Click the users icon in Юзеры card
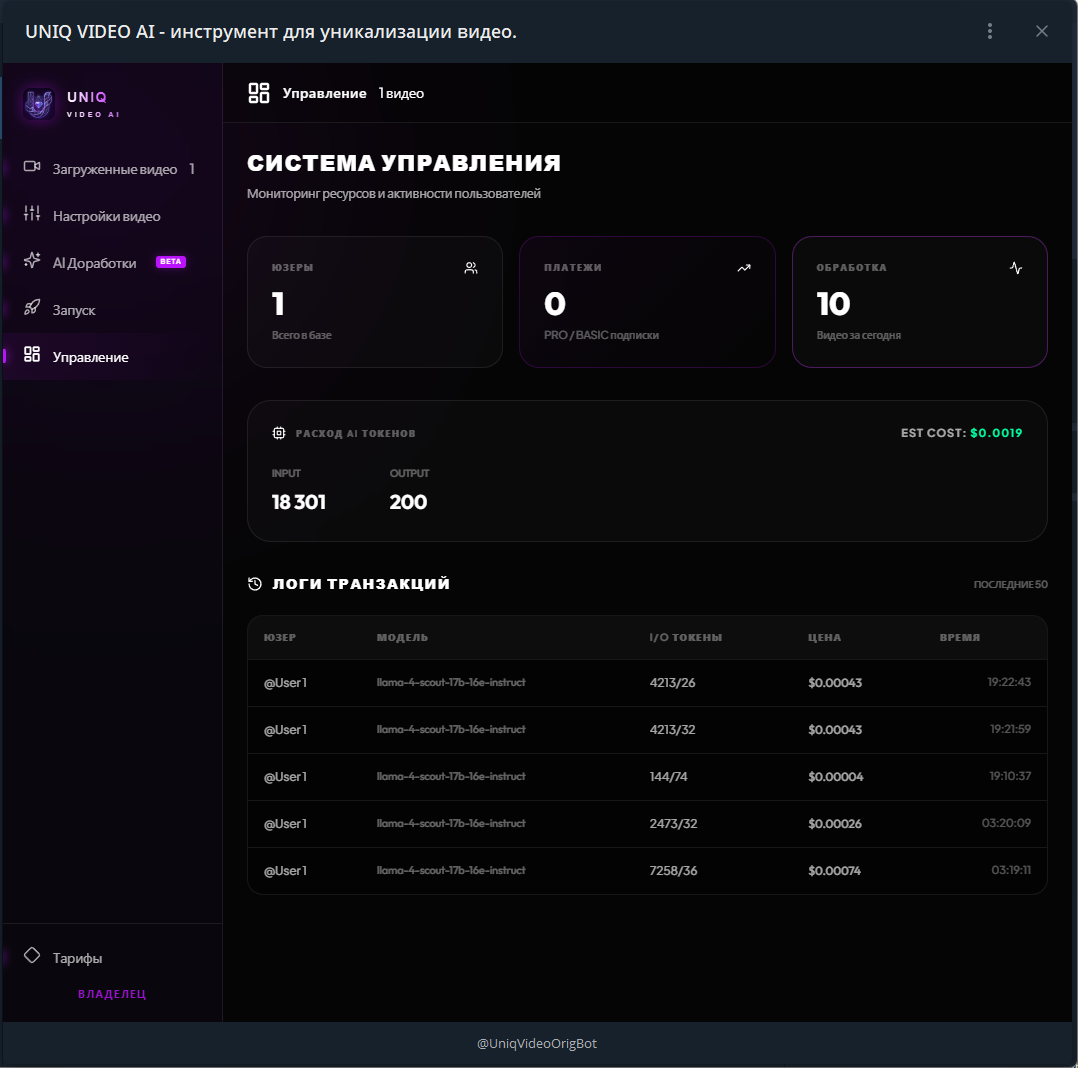This screenshot has width=1078, height=1068. click(x=471, y=268)
